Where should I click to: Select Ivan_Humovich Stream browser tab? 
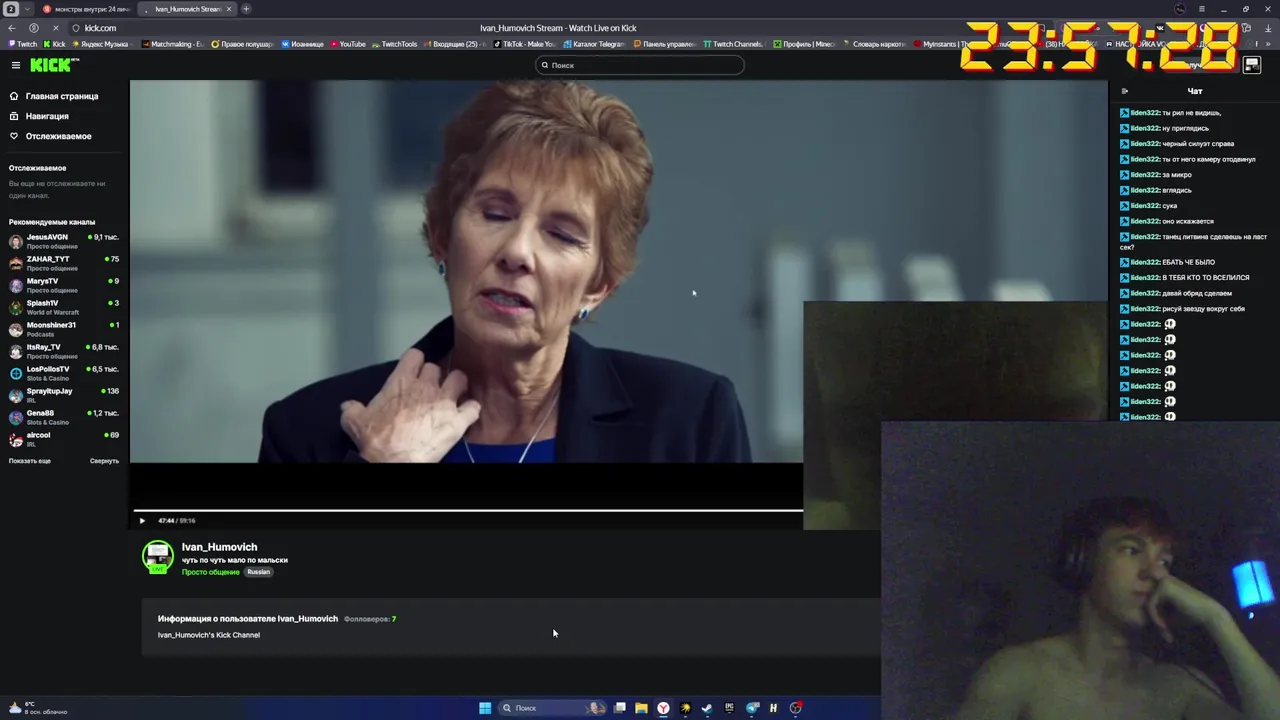pyautogui.click(x=188, y=9)
